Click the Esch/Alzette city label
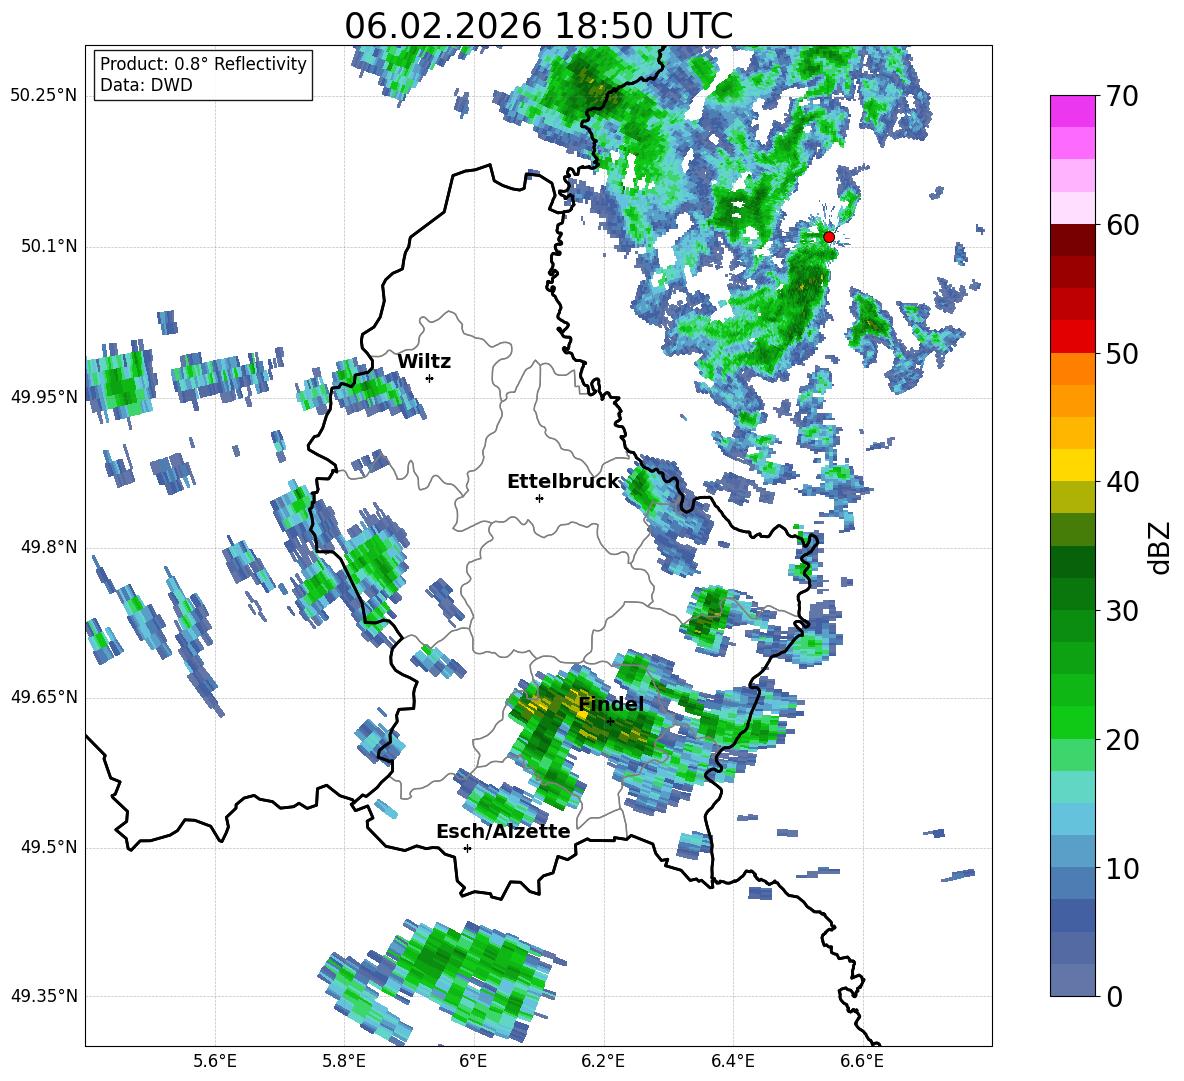1184x1081 pixels. (503, 831)
